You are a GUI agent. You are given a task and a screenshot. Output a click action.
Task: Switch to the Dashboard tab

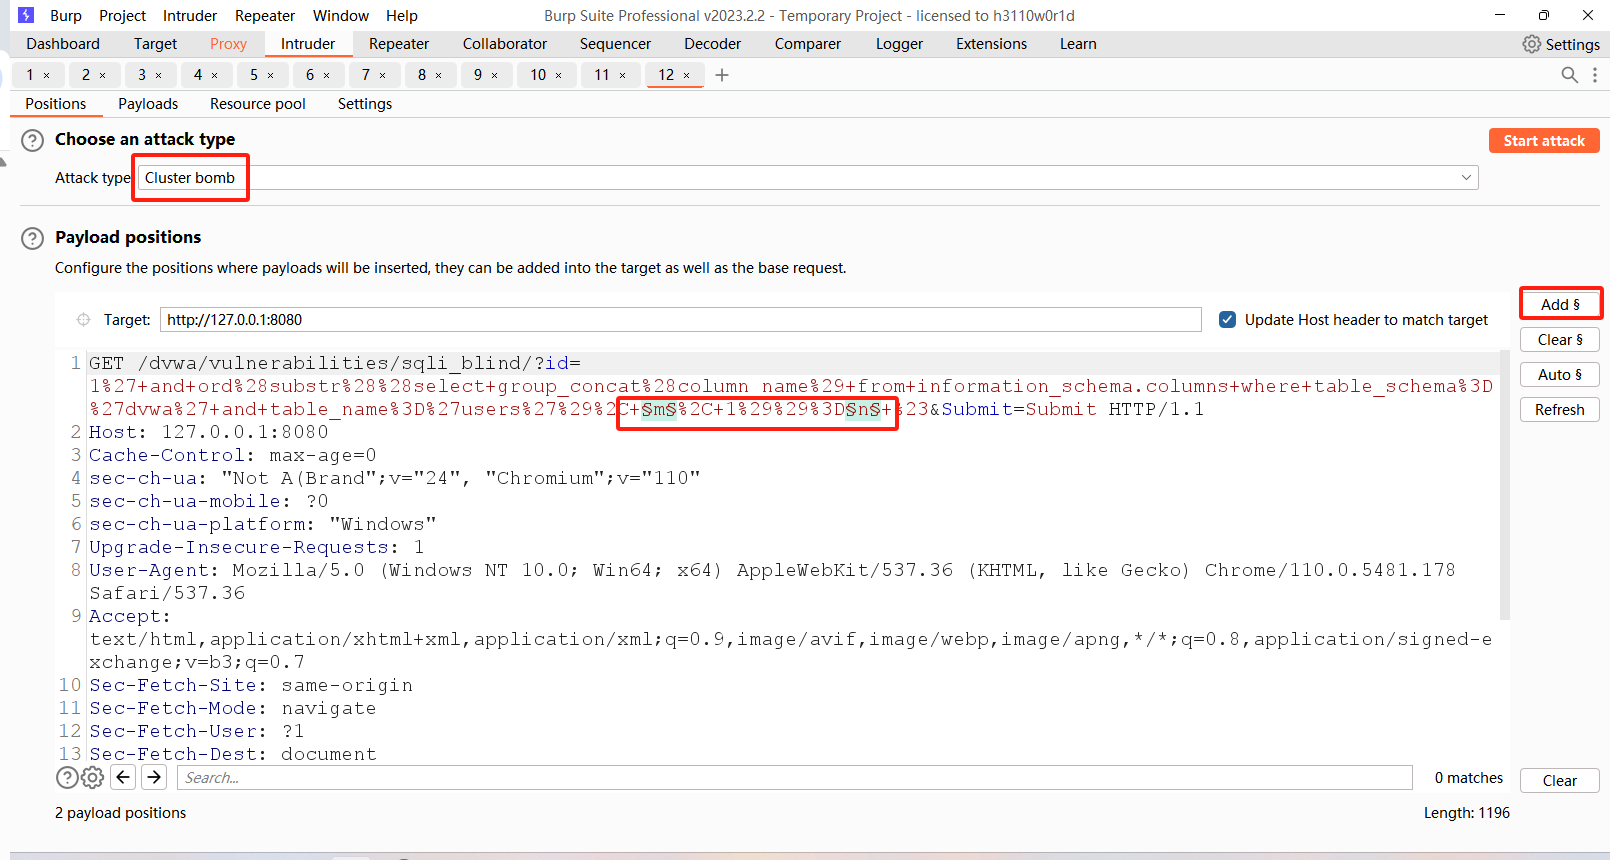coord(63,44)
